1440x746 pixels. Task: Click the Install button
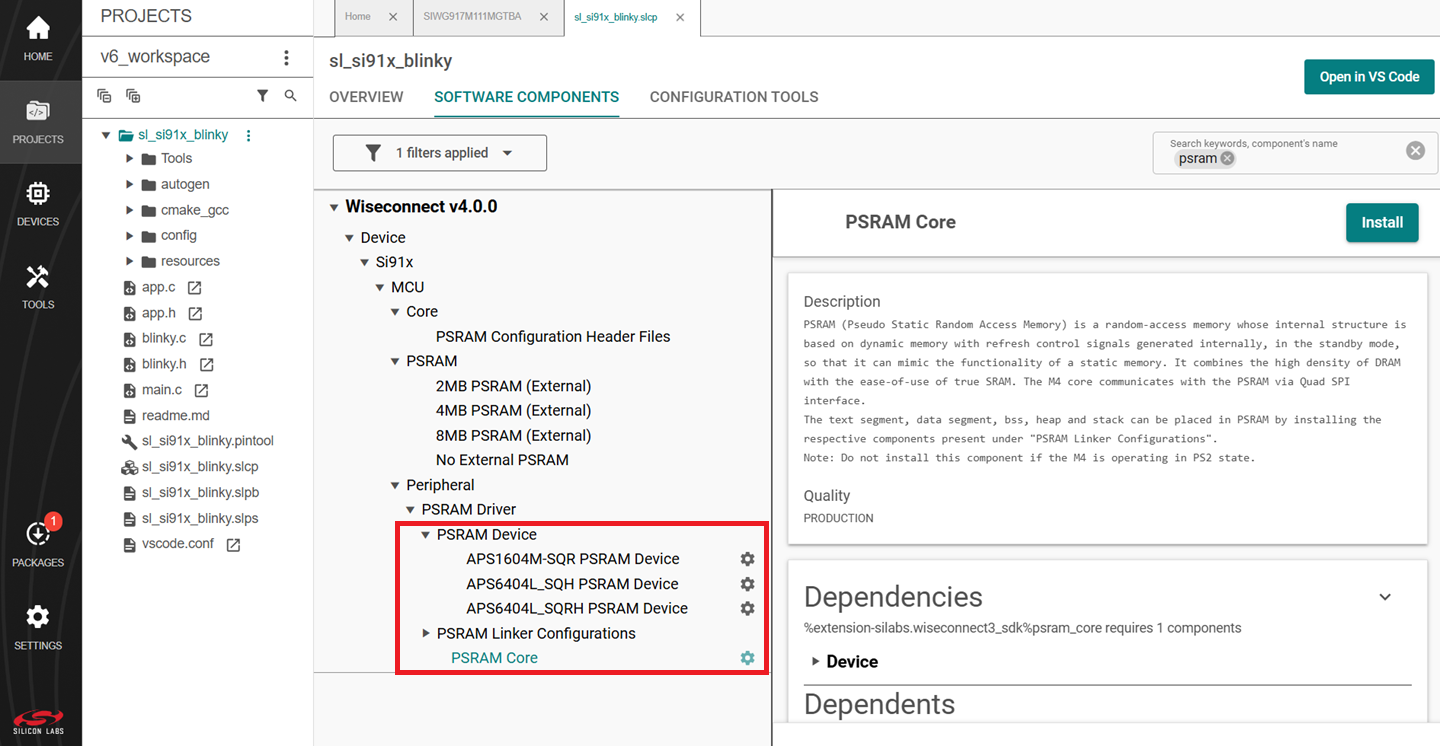click(1382, 222)
